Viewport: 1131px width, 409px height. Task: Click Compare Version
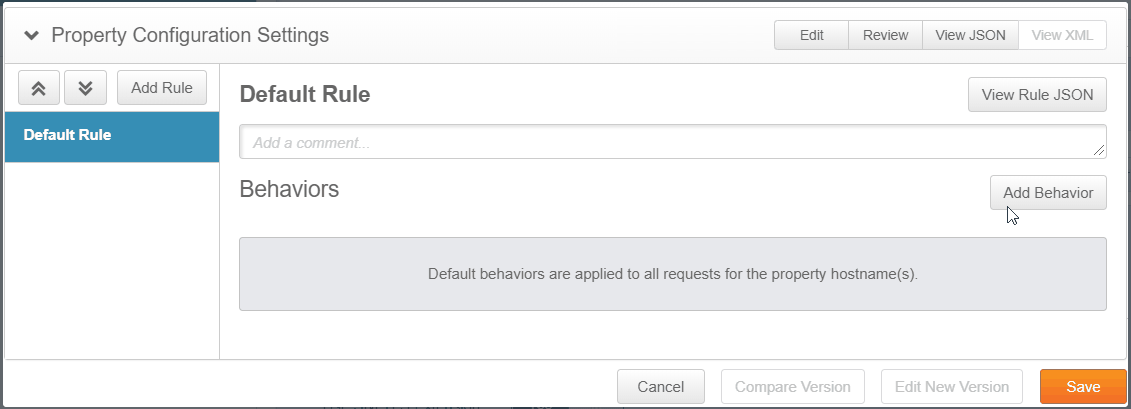[792, 387]
